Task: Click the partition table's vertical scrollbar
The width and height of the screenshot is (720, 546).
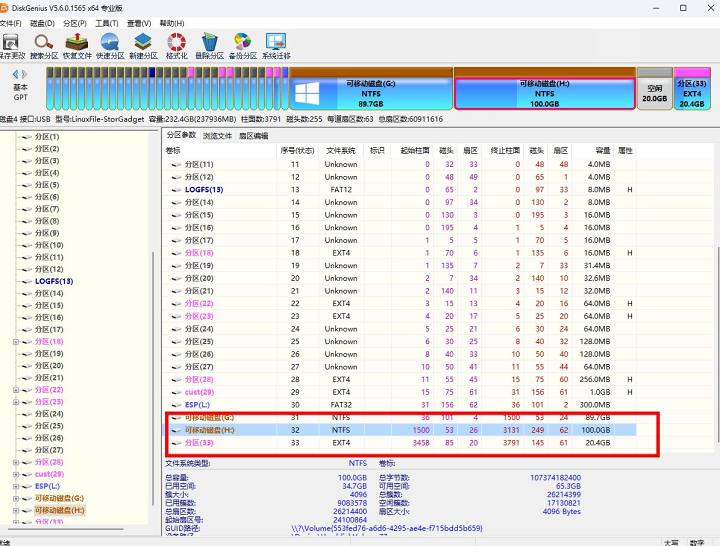Action: point(717,344)
